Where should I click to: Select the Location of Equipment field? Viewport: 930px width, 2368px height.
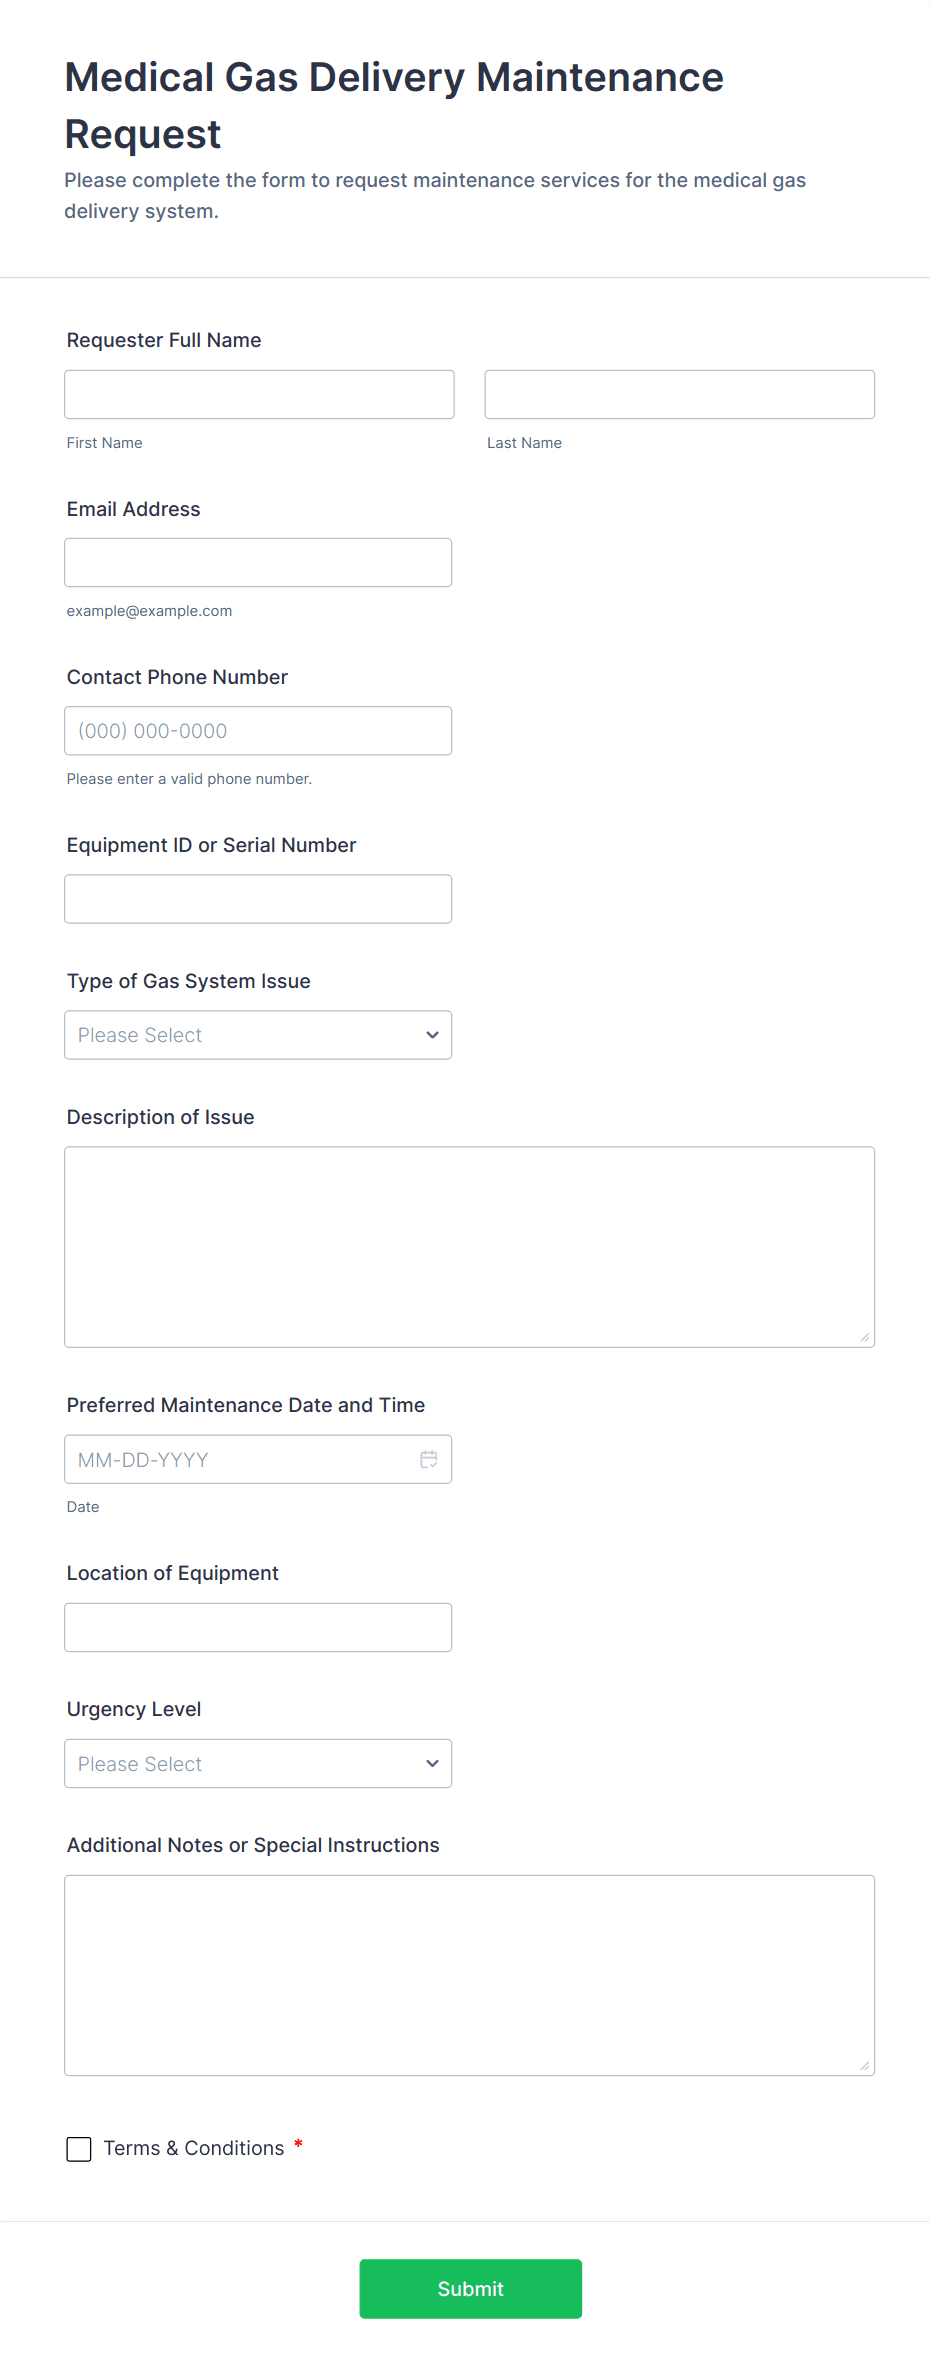257,1628
